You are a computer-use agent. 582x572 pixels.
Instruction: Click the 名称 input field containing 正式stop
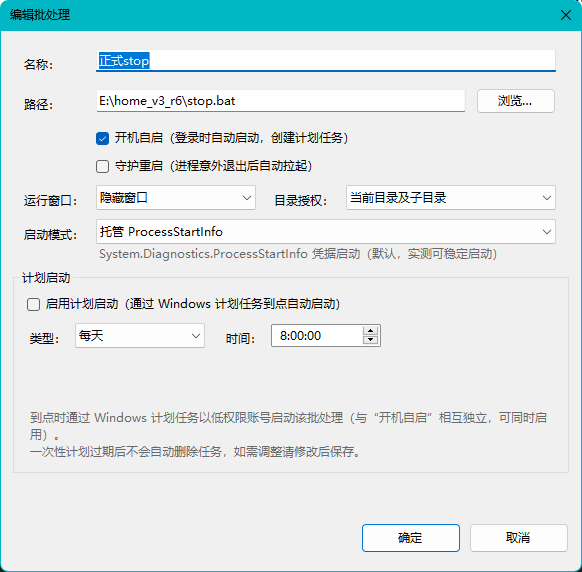tap(326, 61)
